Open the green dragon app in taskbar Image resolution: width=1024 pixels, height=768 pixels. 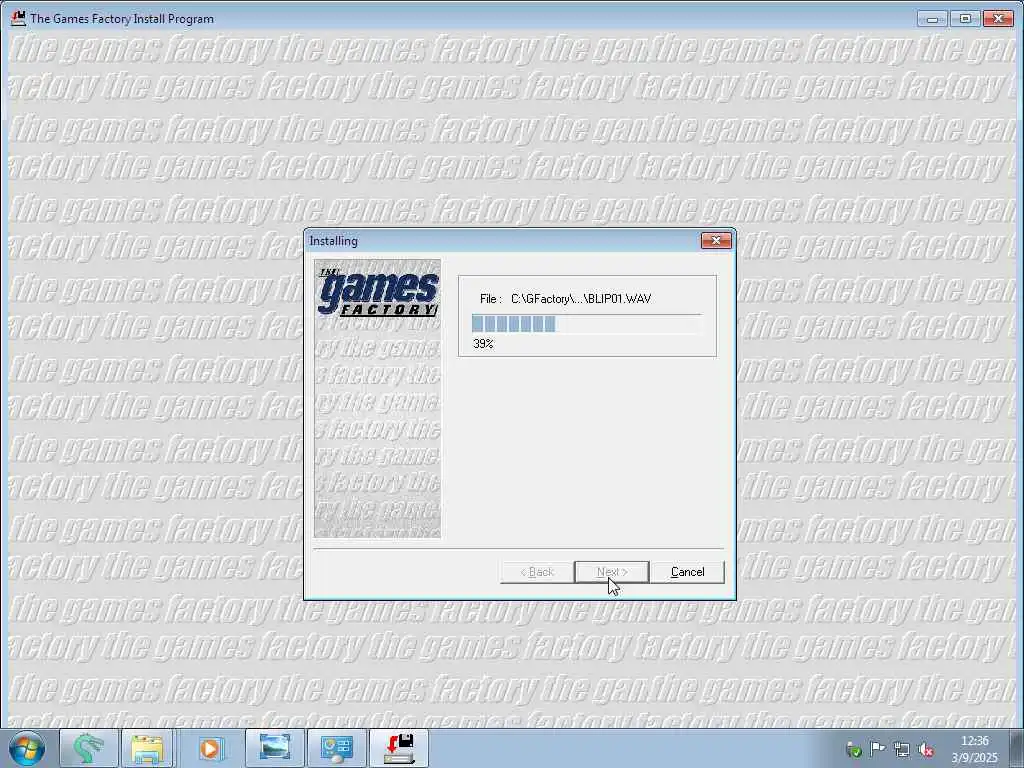pyautogui.click(x=88, y=748)
